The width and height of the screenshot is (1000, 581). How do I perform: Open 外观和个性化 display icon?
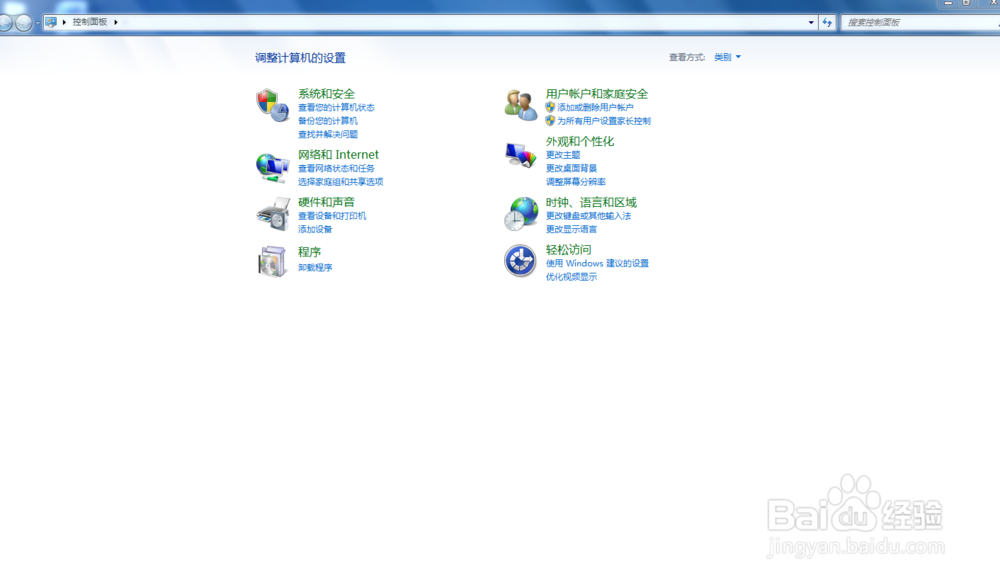(520, 155)
